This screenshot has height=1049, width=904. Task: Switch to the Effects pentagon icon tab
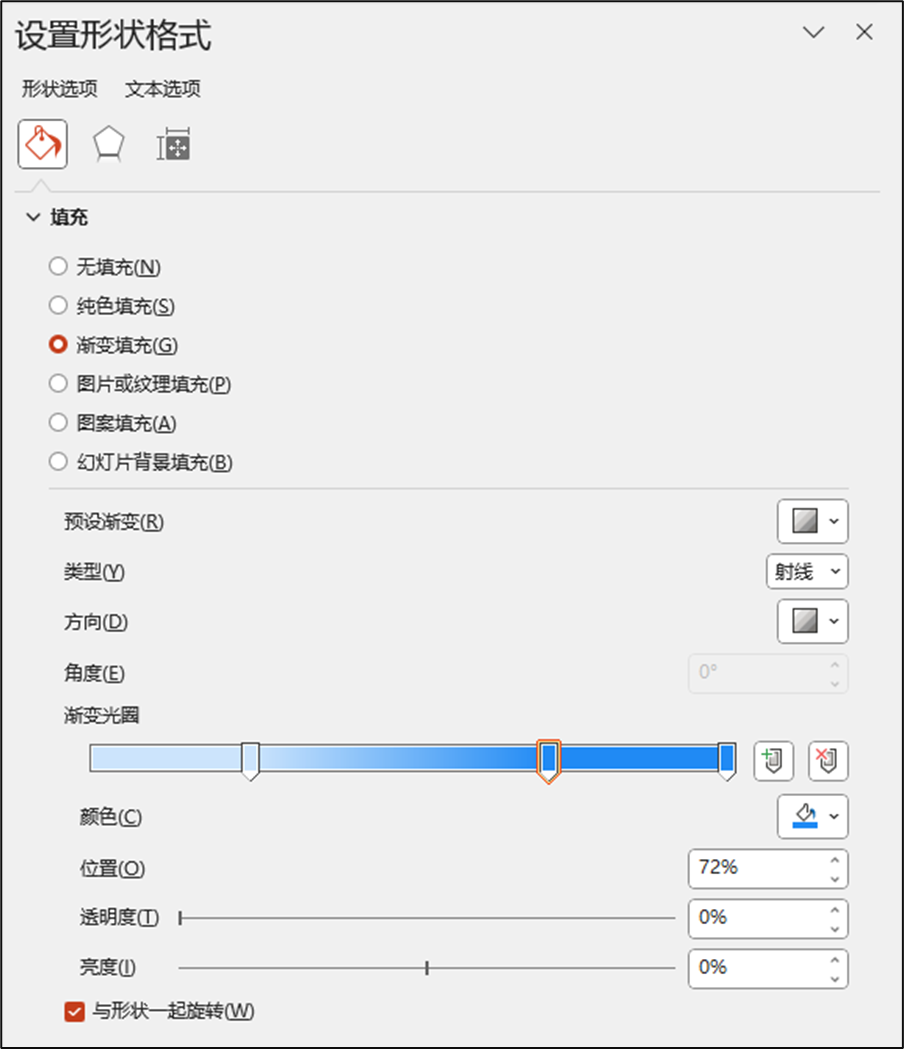click(108, 144)
